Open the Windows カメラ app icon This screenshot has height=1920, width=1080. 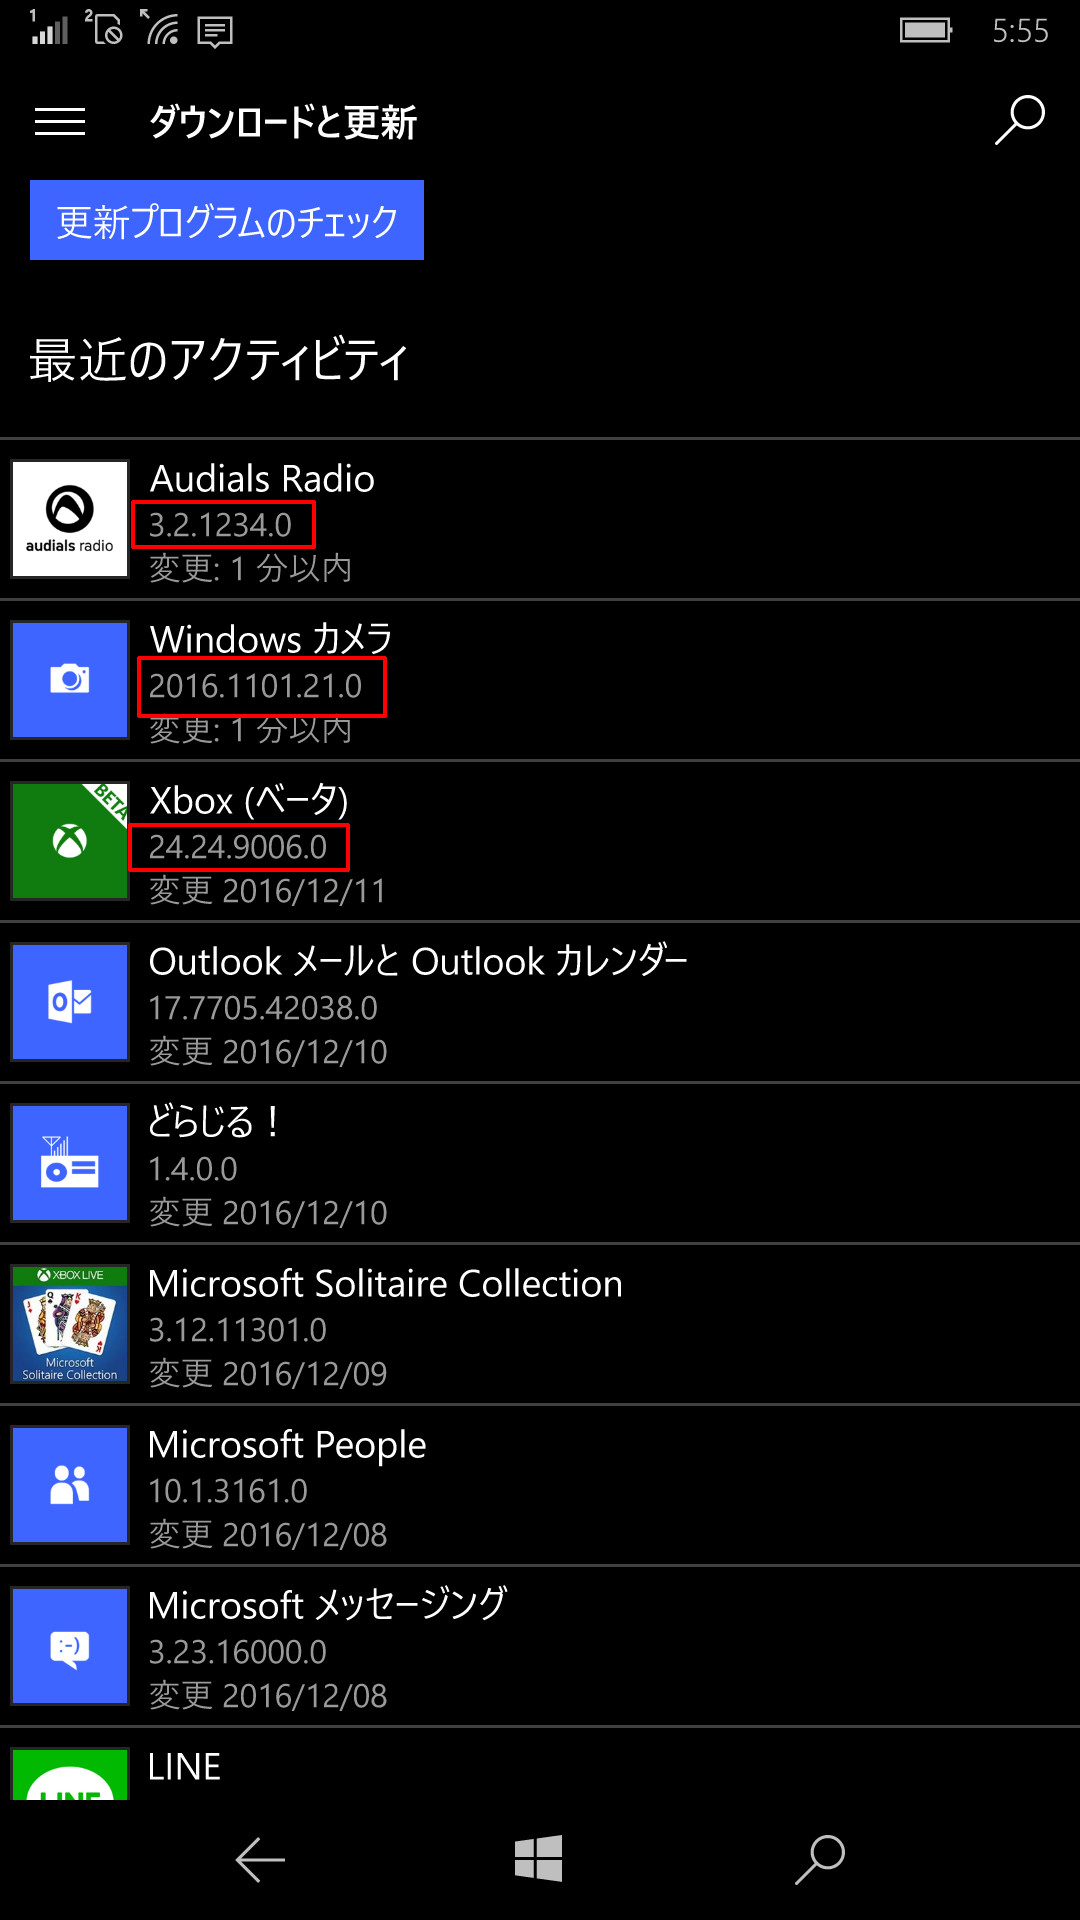point(70,680)
